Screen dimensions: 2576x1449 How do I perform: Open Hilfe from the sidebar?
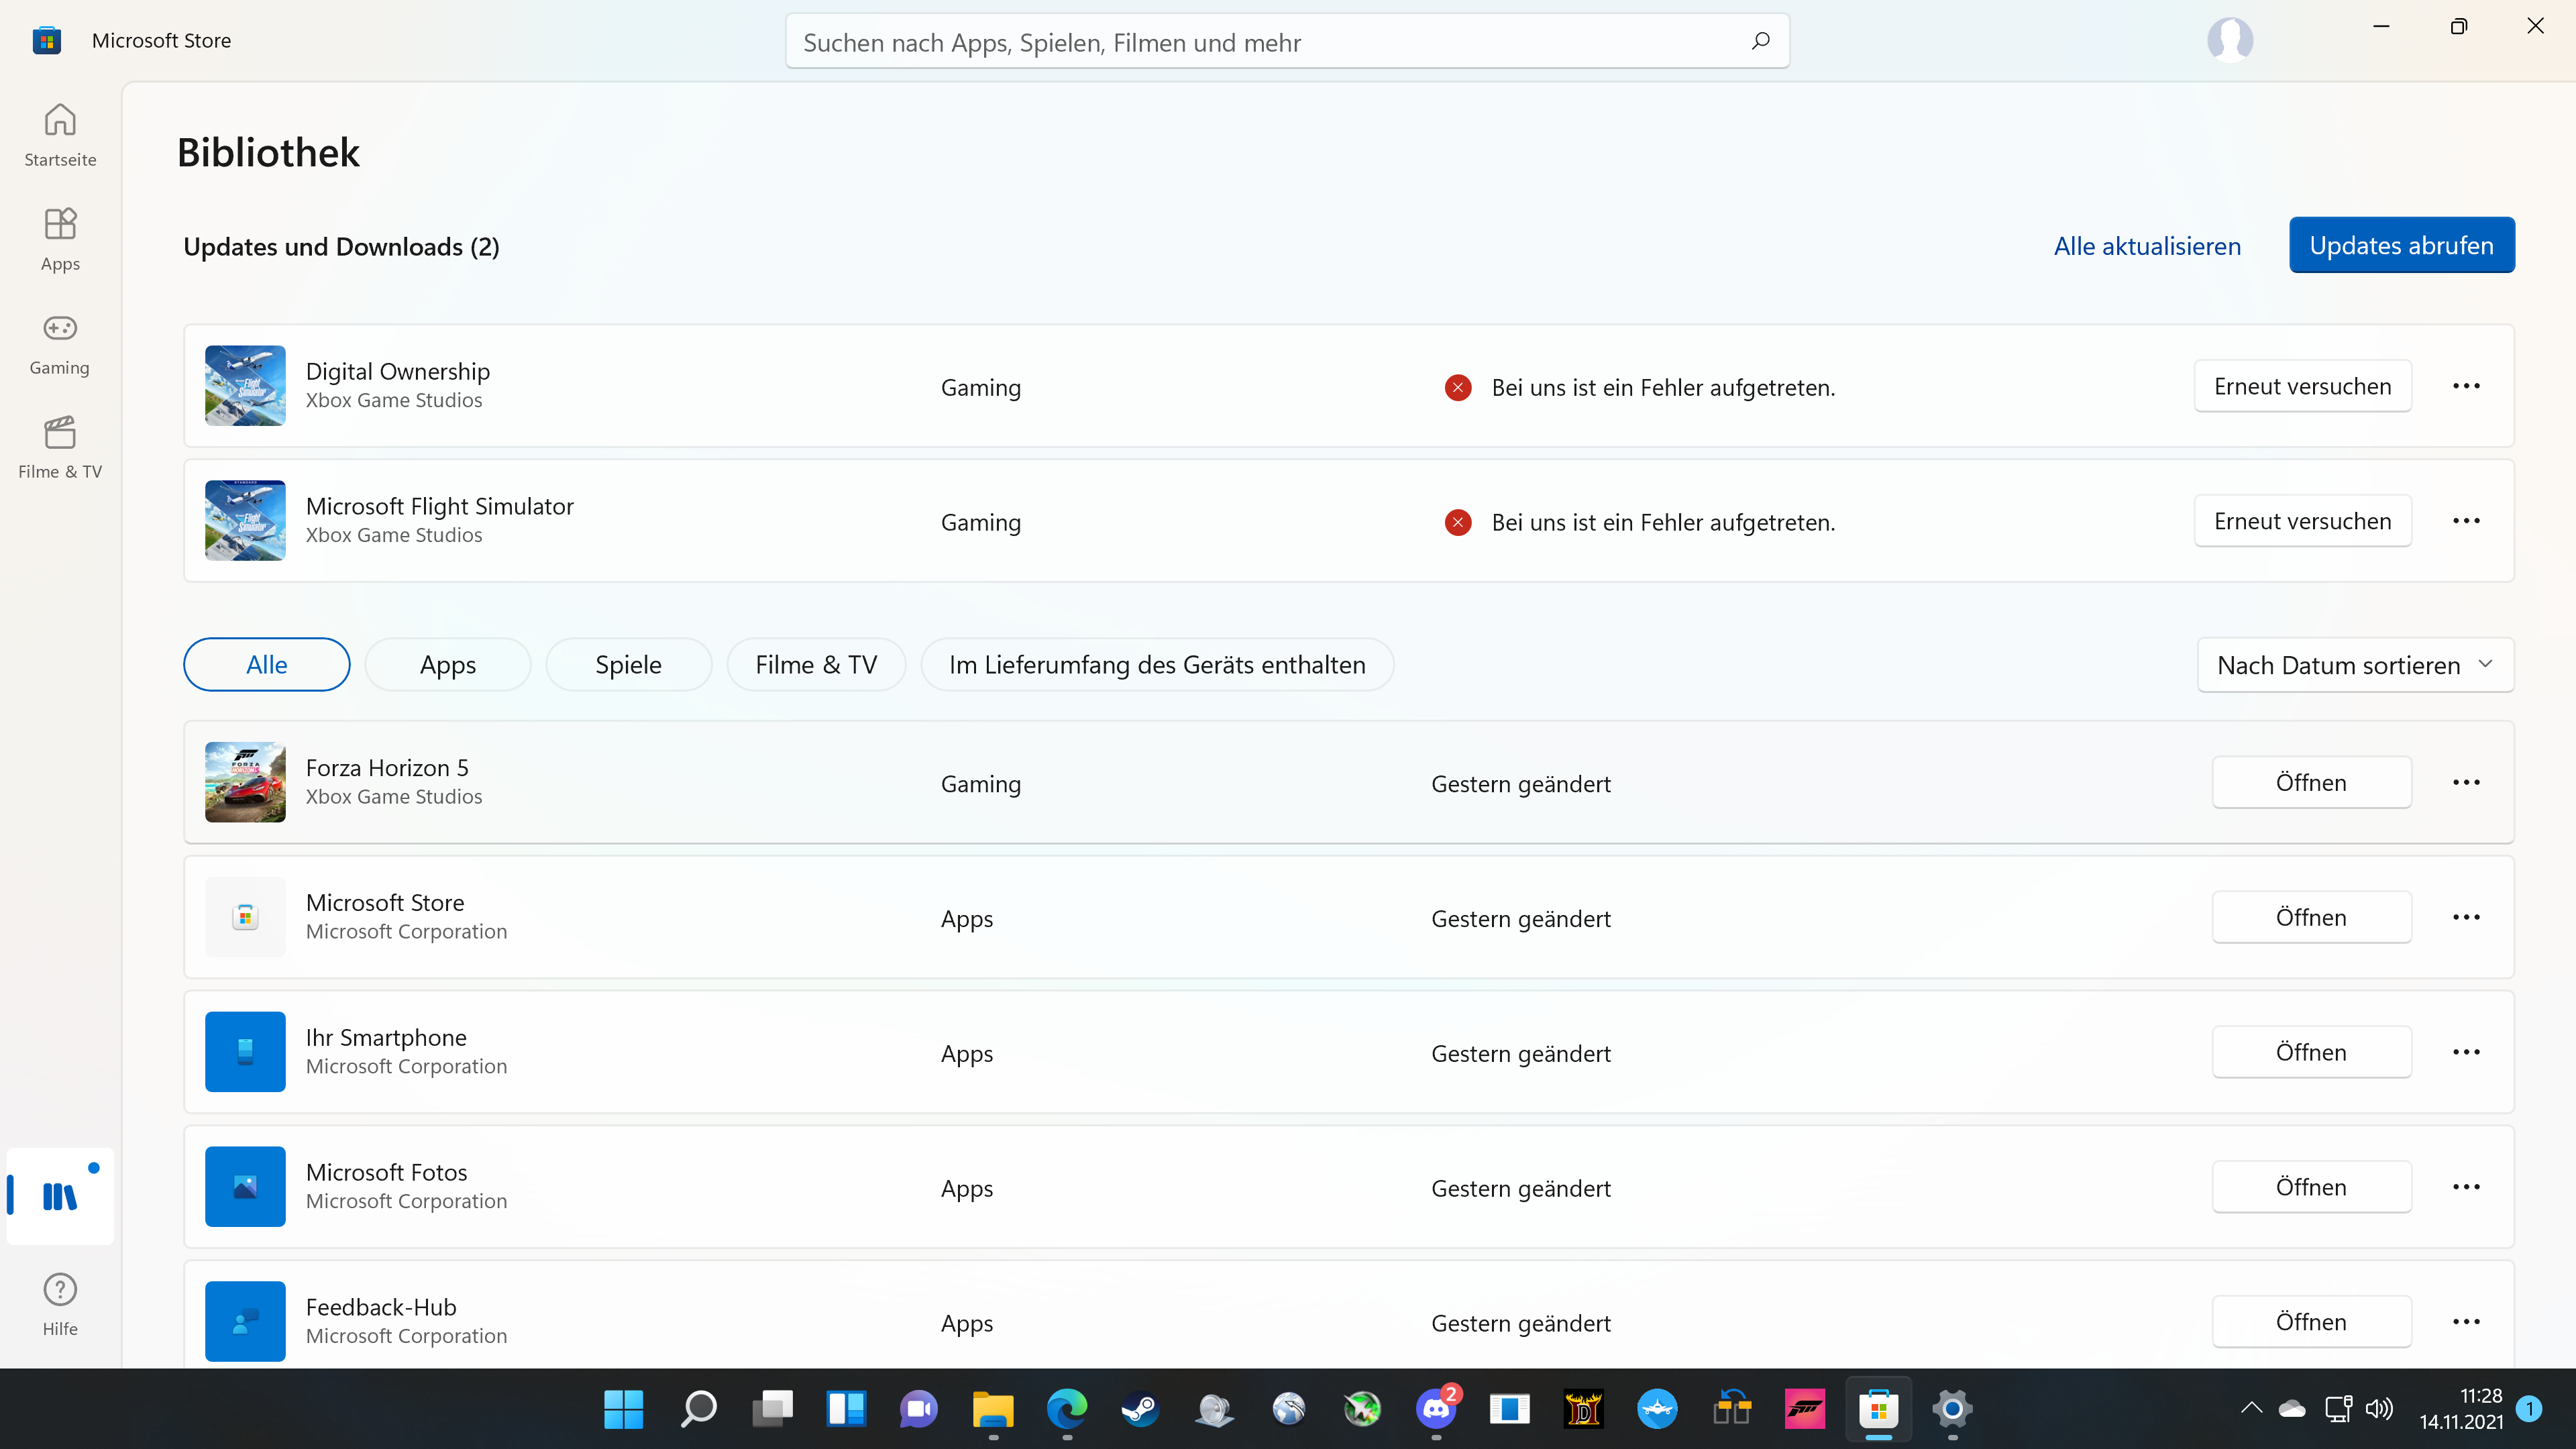point(60,1303)
